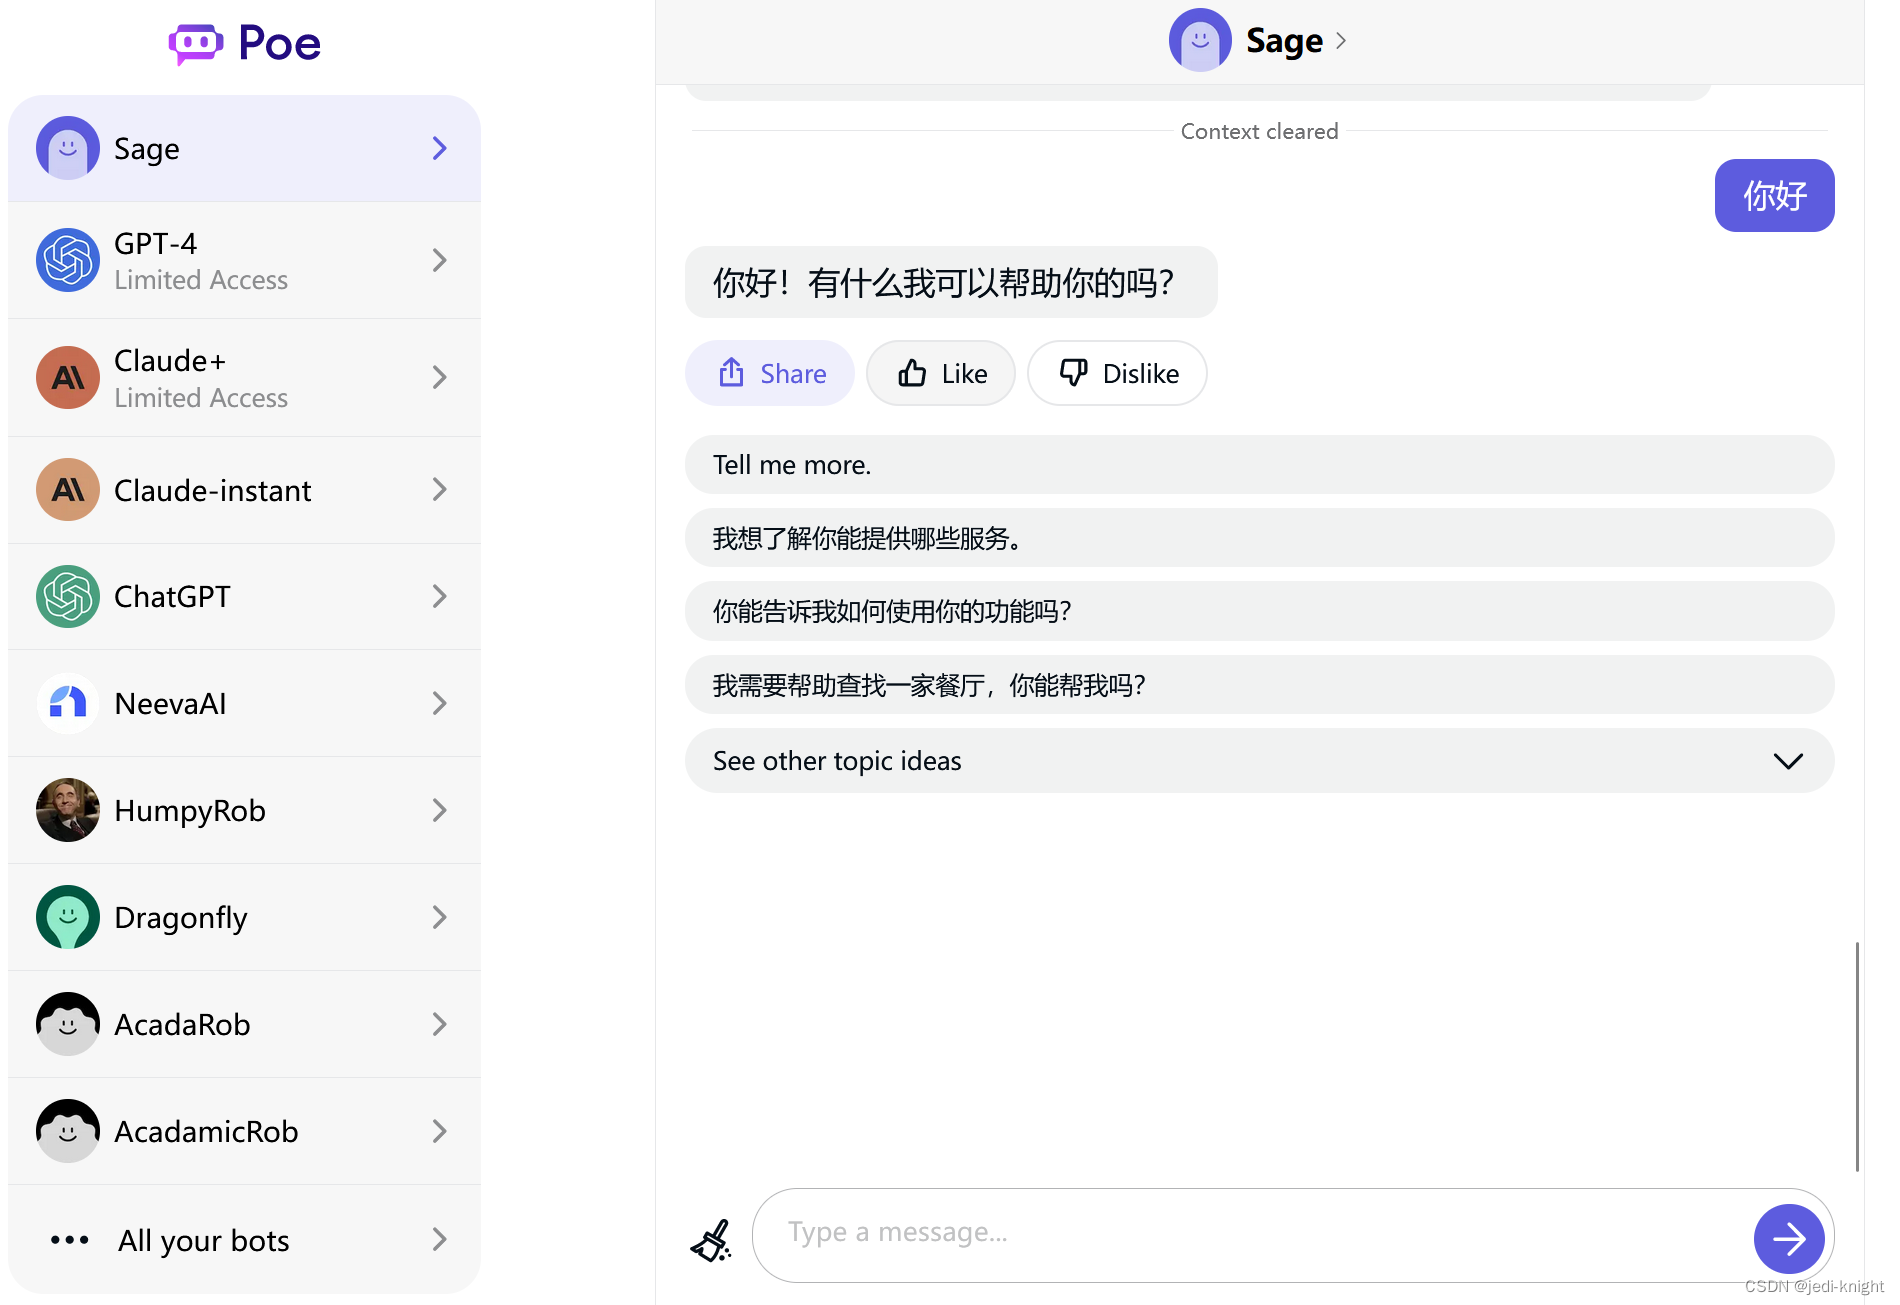Click the chat area scrollbar
Image resolution: width=1900 pixels, height=1305 pixels.
(1857, 1056)
